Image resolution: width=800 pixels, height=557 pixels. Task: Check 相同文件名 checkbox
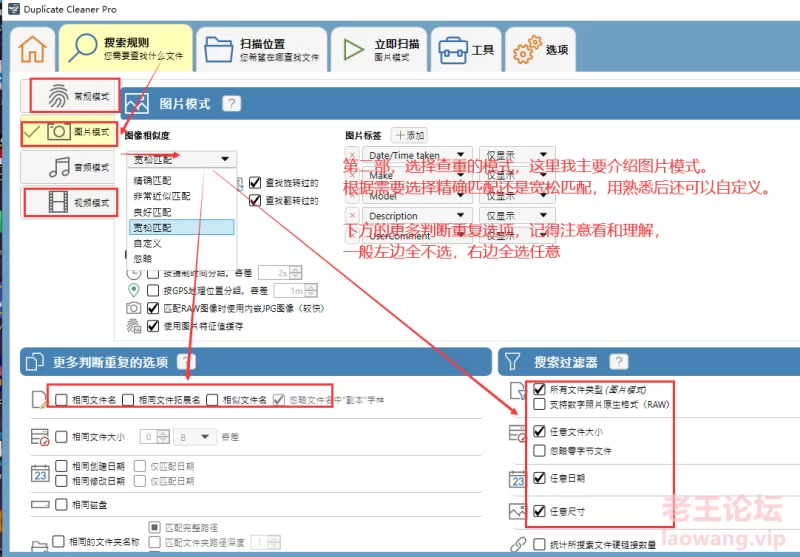click(x=61, y=400)
